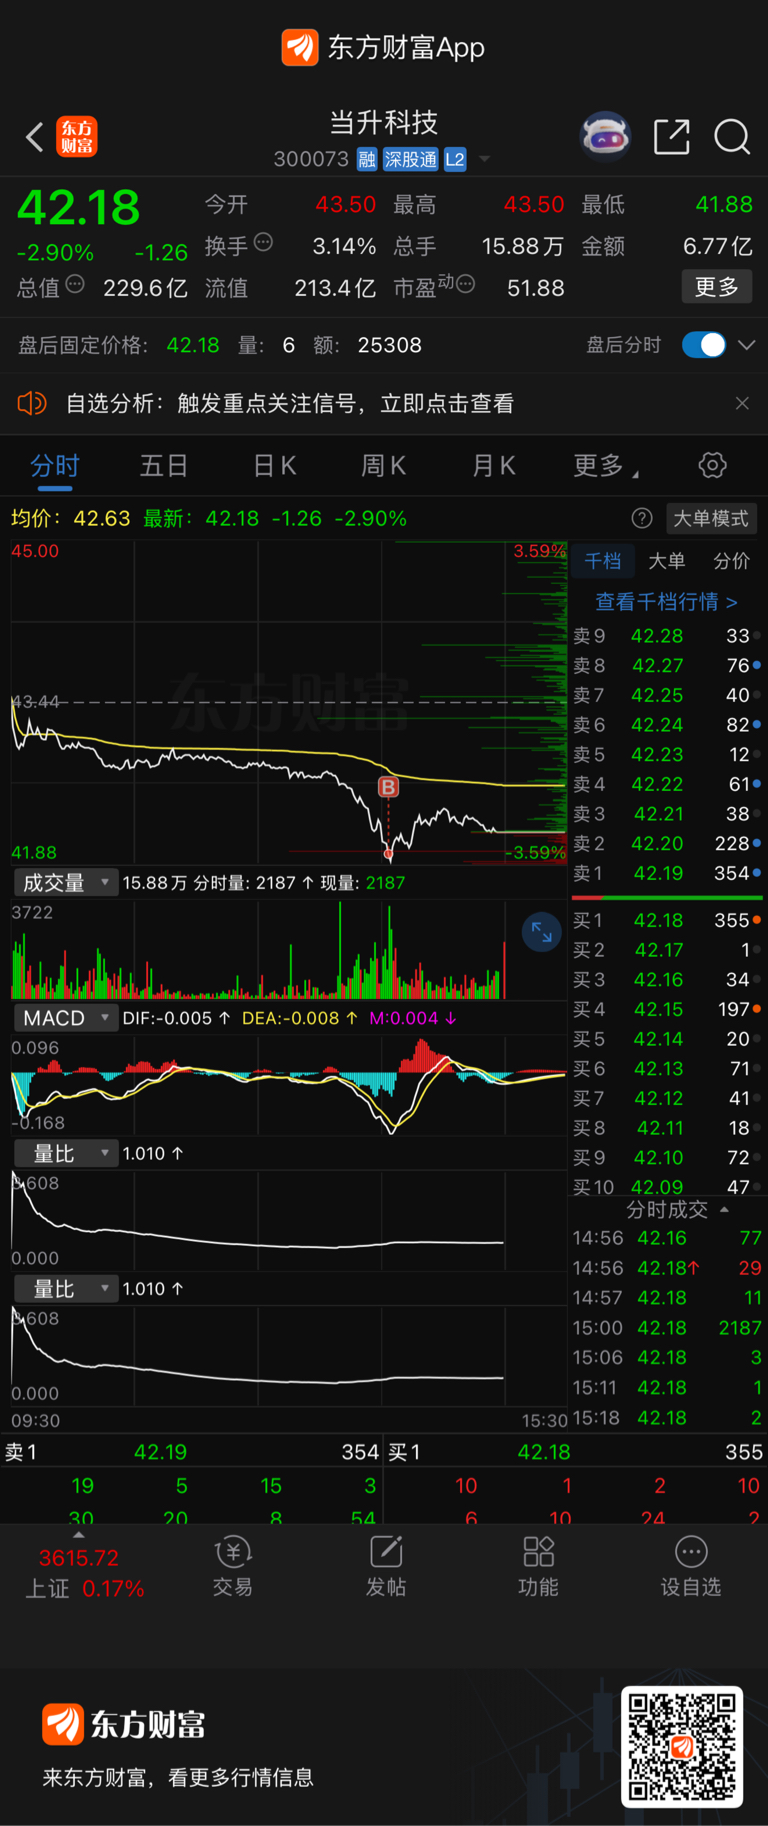Viewport: 768px width, 1826px height.
Task: Tap the 当升科技 stock title
Action: point(384,122)
